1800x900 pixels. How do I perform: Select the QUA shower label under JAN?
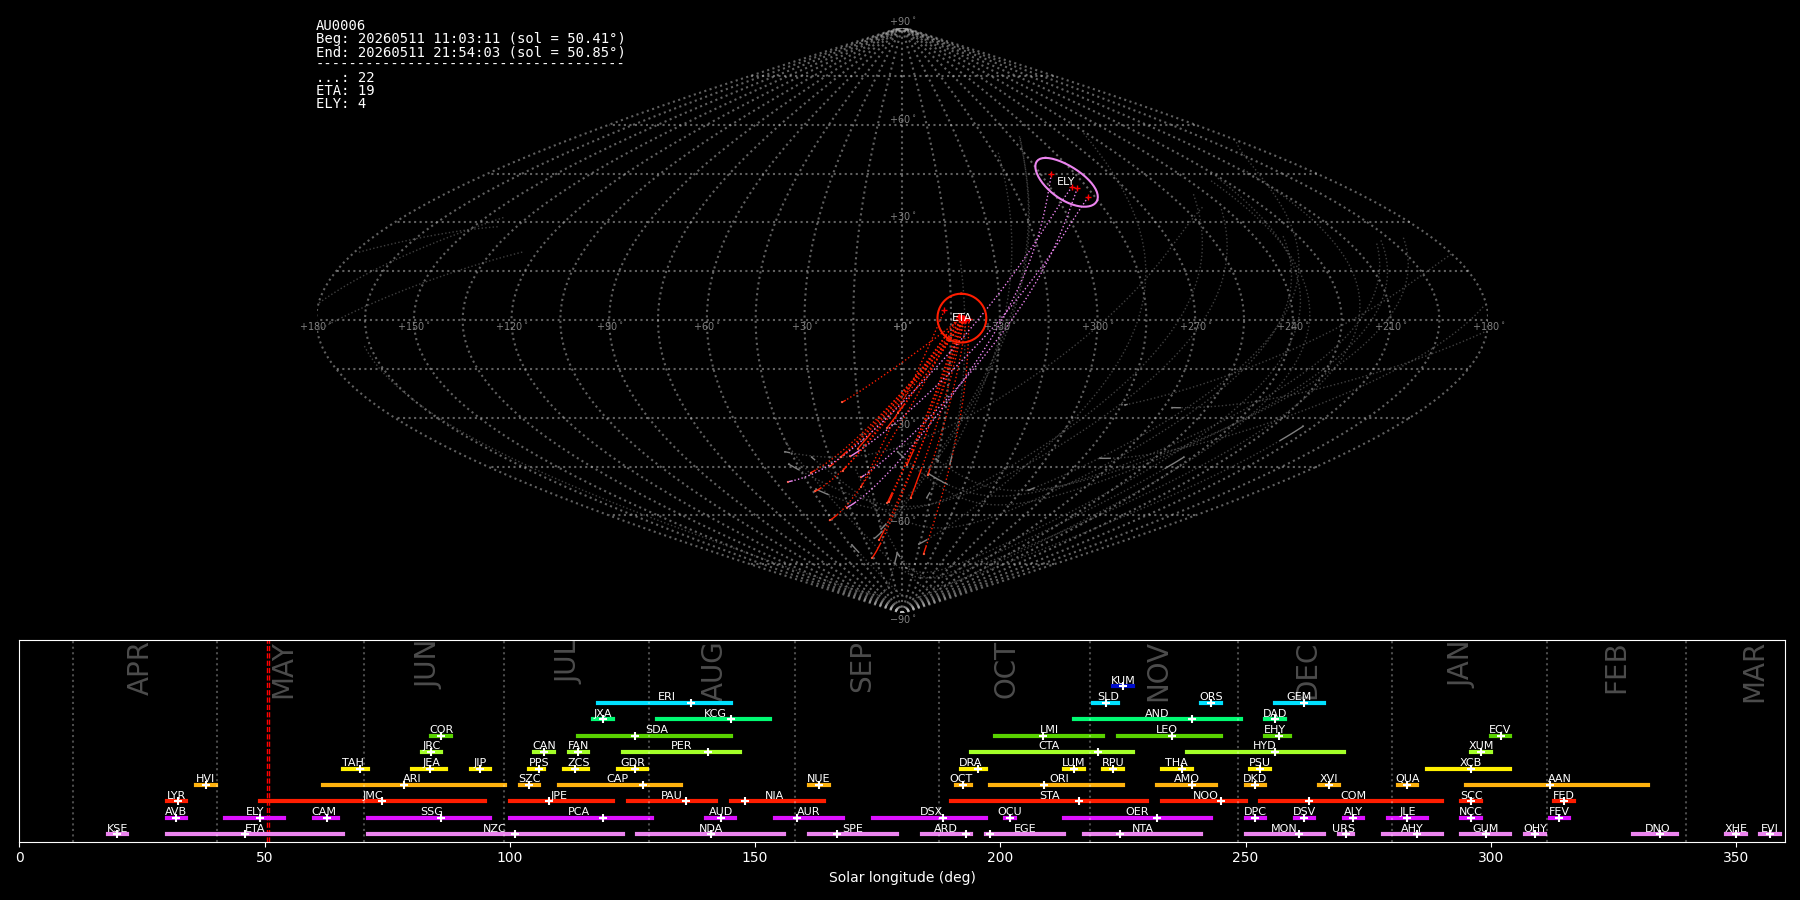tap(1407, 779)
